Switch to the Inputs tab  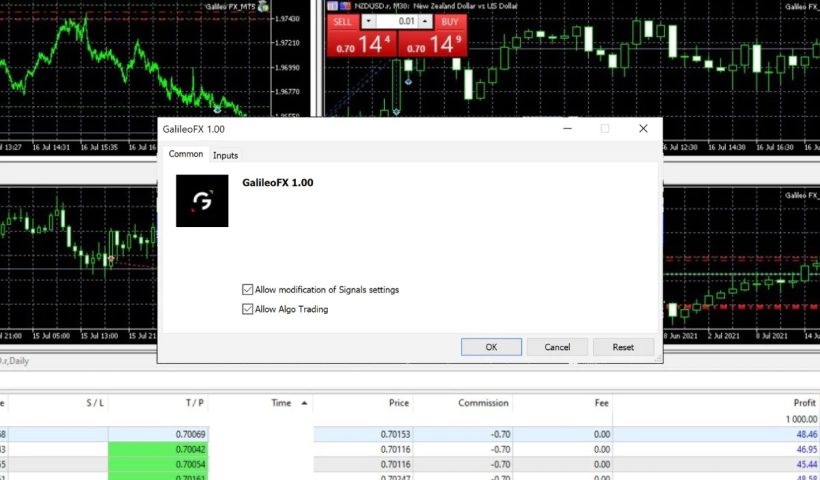point(225,155)
